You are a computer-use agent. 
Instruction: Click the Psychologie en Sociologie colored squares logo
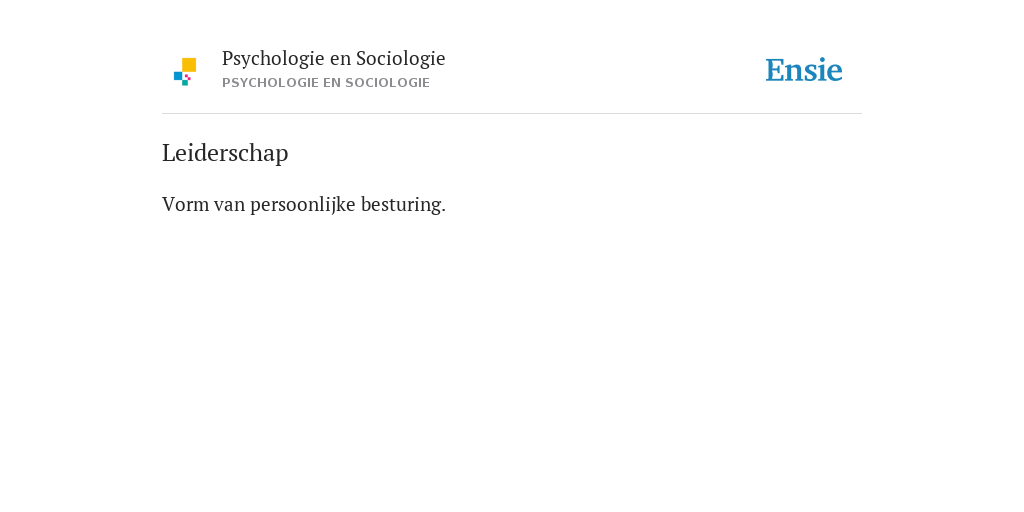185,72
